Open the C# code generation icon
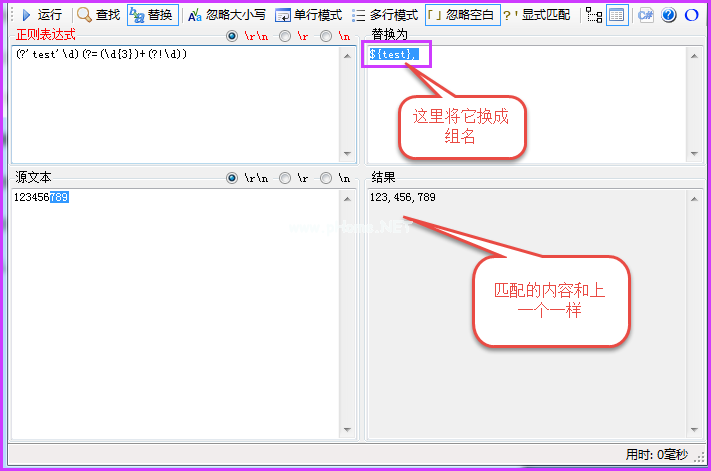 point(646,15)
